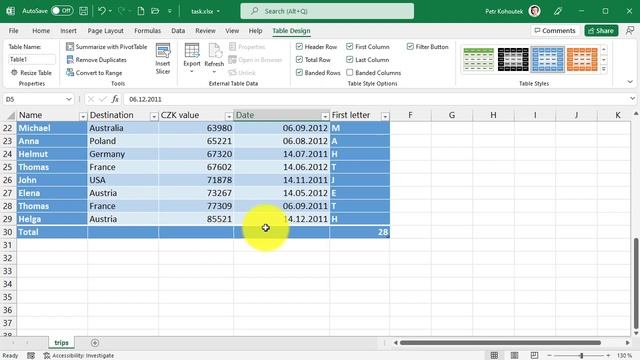
Task: Click Resize Table
Action: 31,73
